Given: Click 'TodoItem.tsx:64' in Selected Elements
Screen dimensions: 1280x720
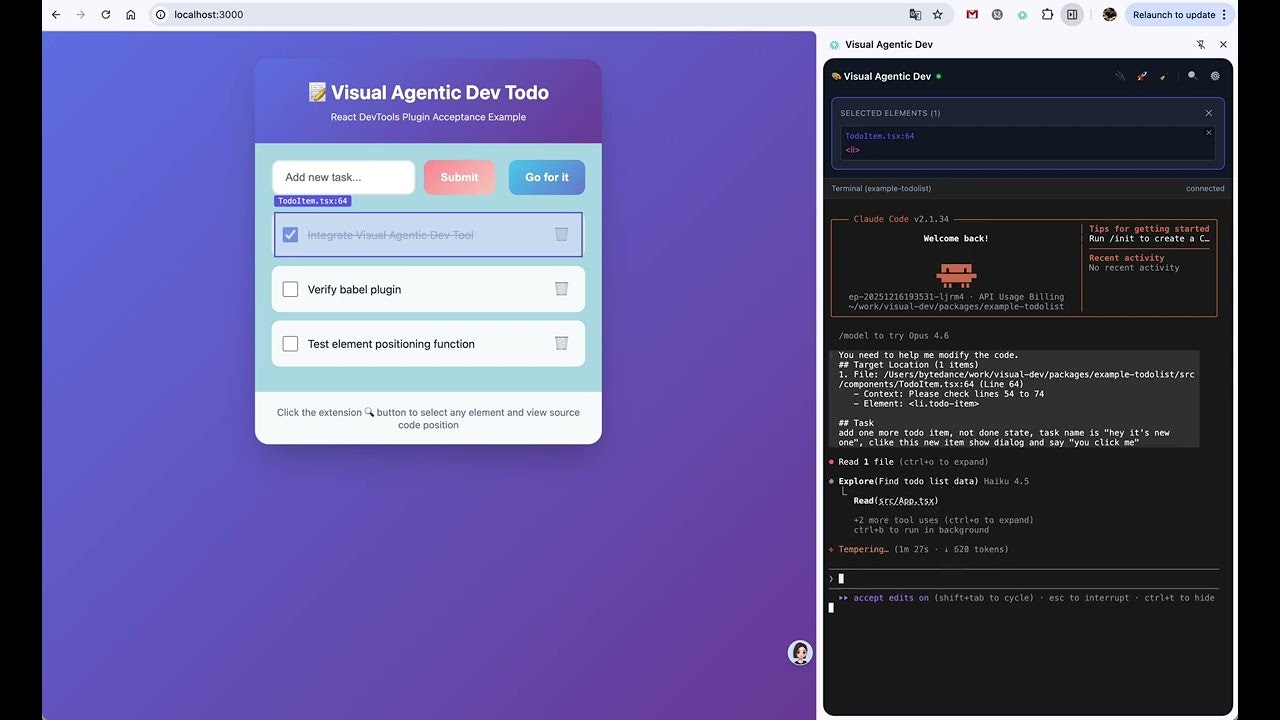Looking at the screenshot, I should pos(880,136).
